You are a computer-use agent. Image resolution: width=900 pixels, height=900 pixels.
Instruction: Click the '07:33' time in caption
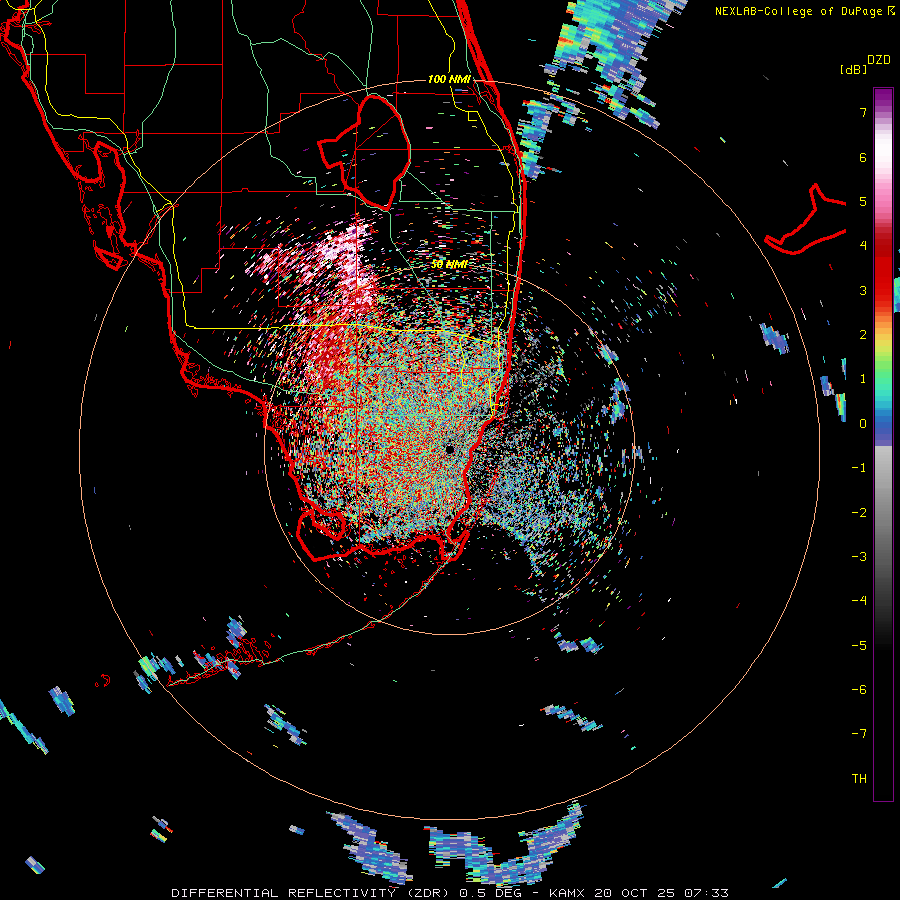pos(706,893)
